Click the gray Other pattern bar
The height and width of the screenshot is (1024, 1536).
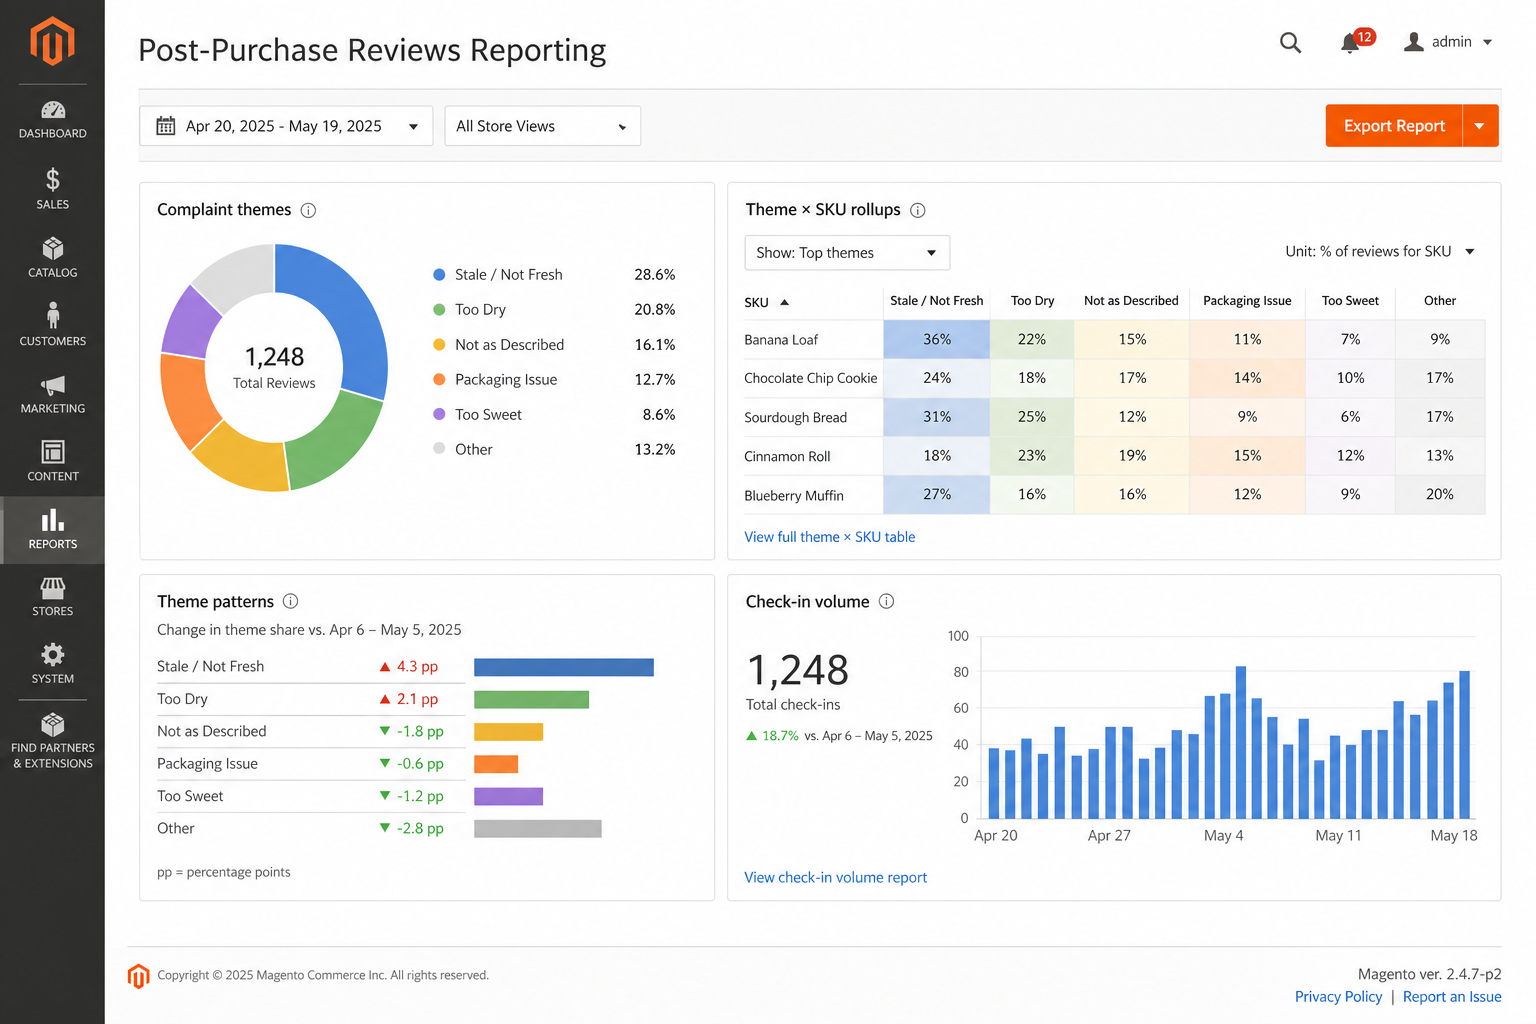coord(538,828)
